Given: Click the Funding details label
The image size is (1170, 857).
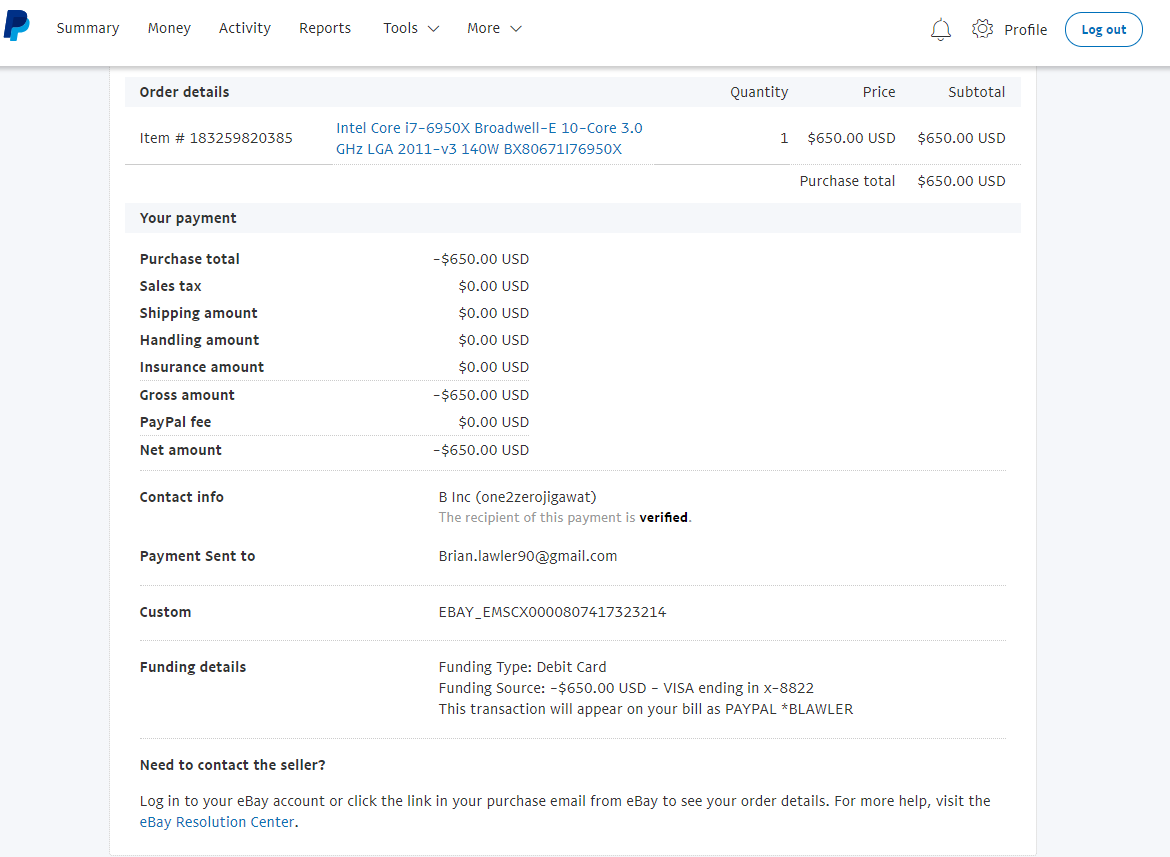Looking at the screenshot, I should (x=193, y=667).
